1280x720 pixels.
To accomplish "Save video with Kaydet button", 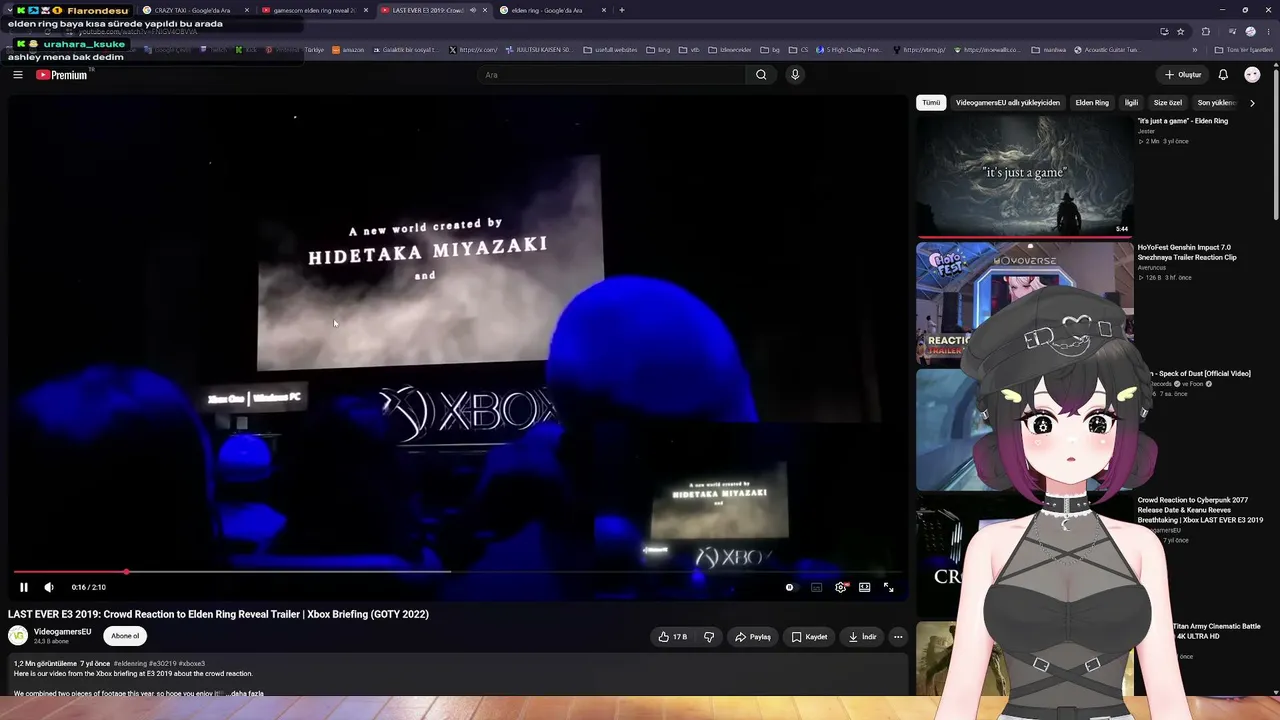I will [810, 637].
